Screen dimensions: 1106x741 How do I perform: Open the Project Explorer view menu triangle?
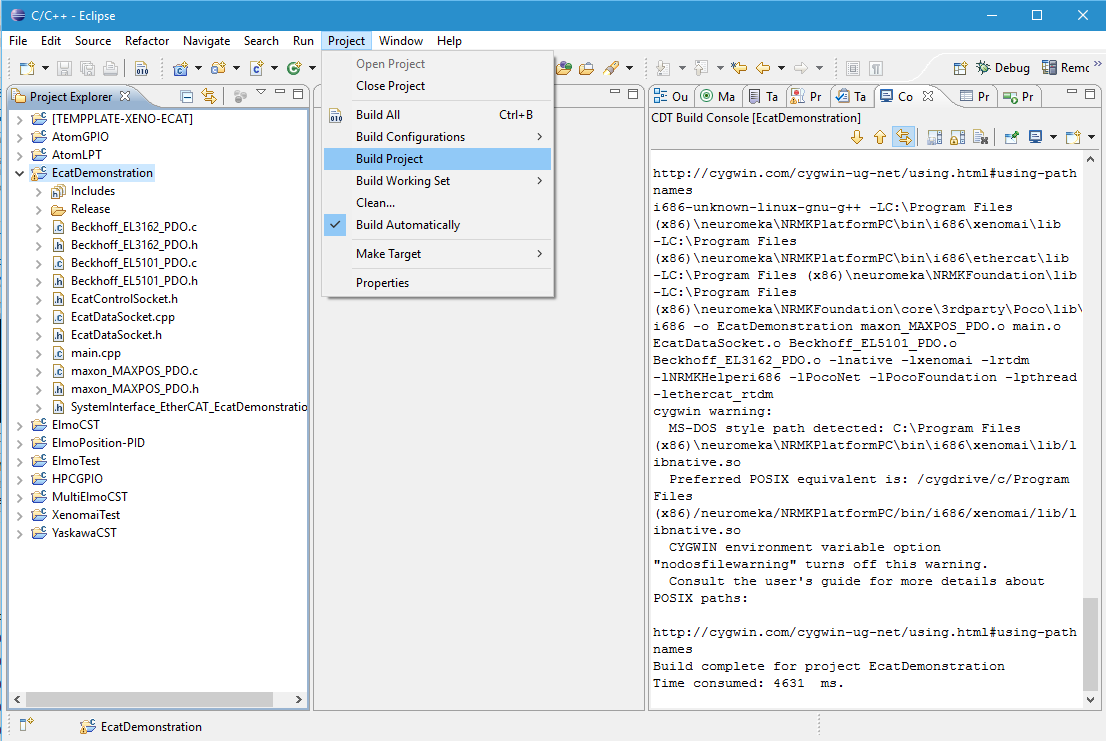pyautogui.click(x=261, y=92)
